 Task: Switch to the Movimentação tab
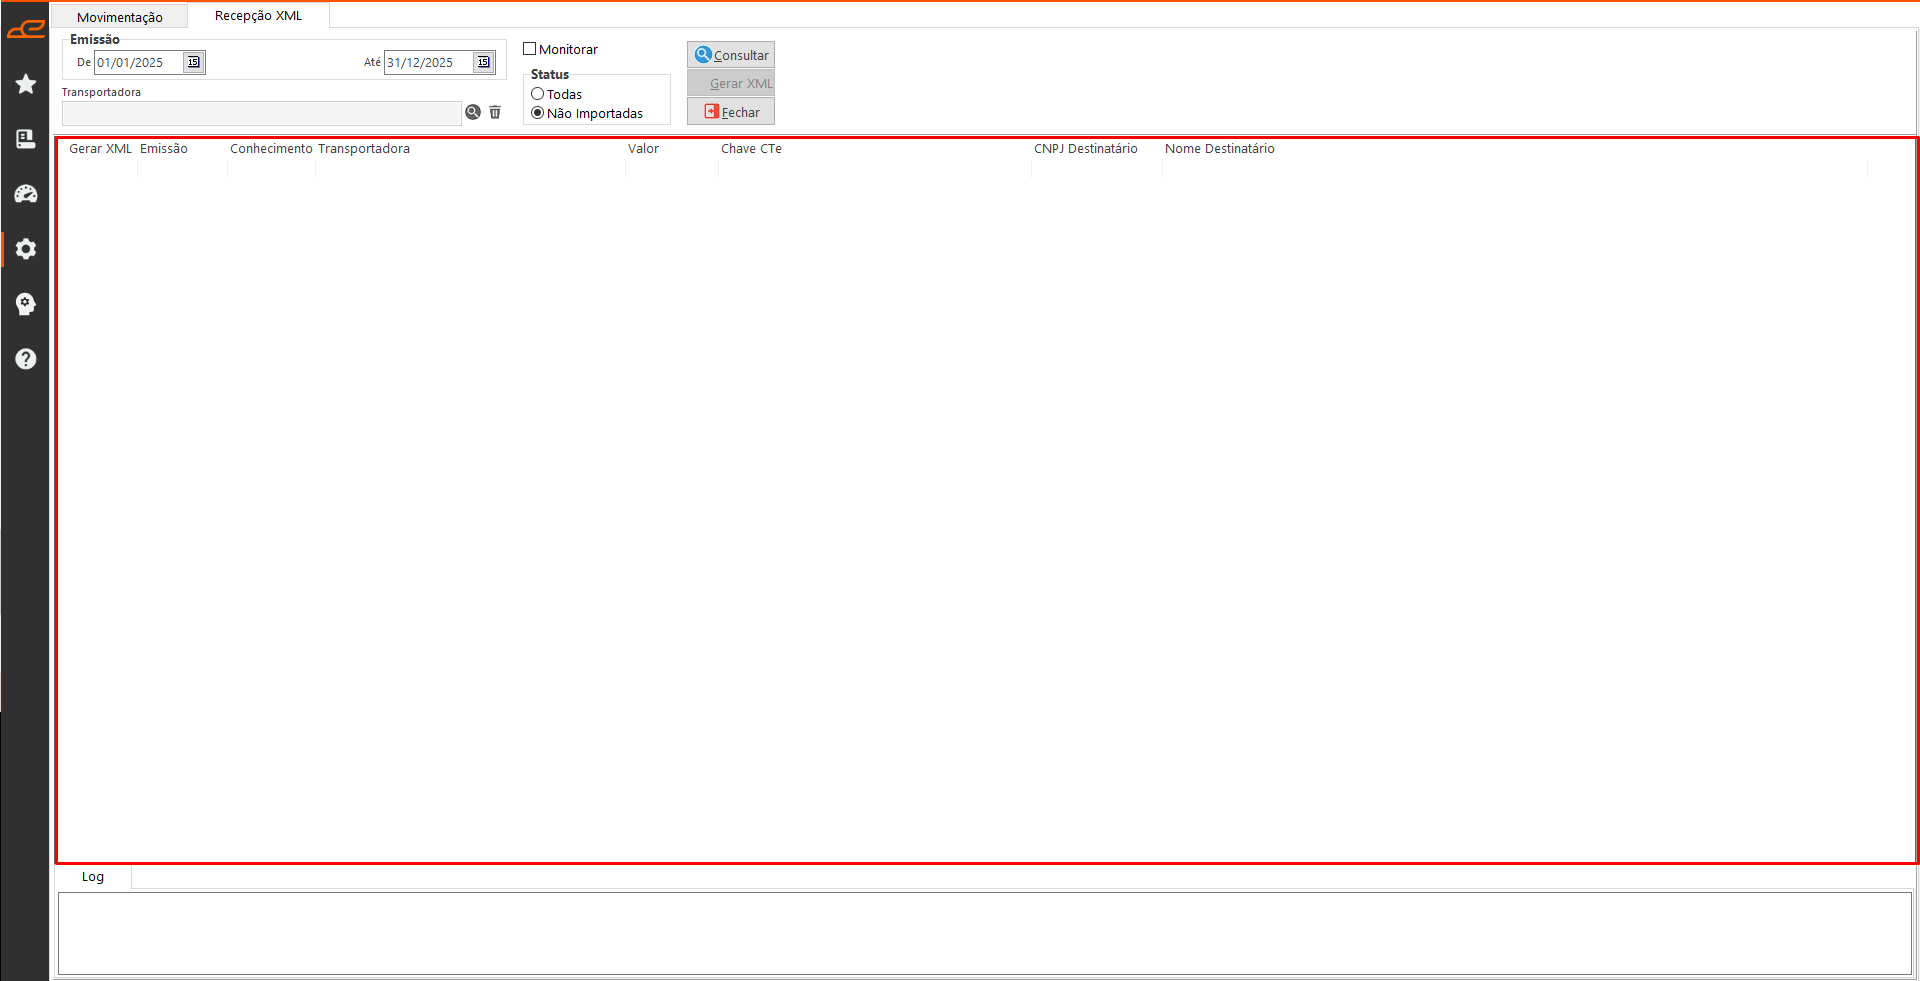pos(119,17)
